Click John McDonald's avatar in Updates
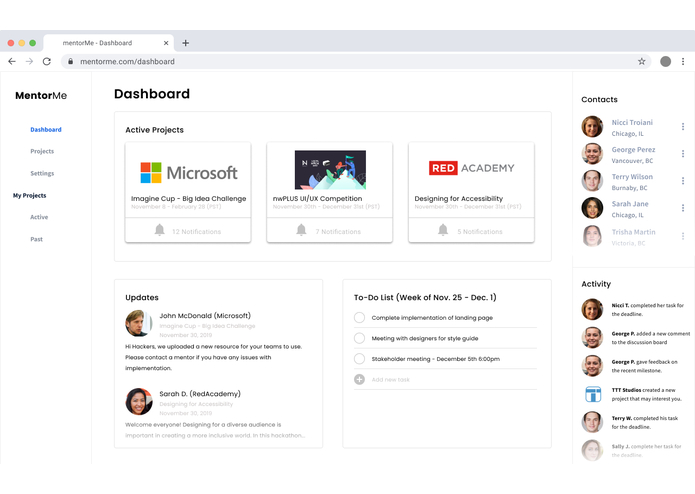 (x=138, y=323)
